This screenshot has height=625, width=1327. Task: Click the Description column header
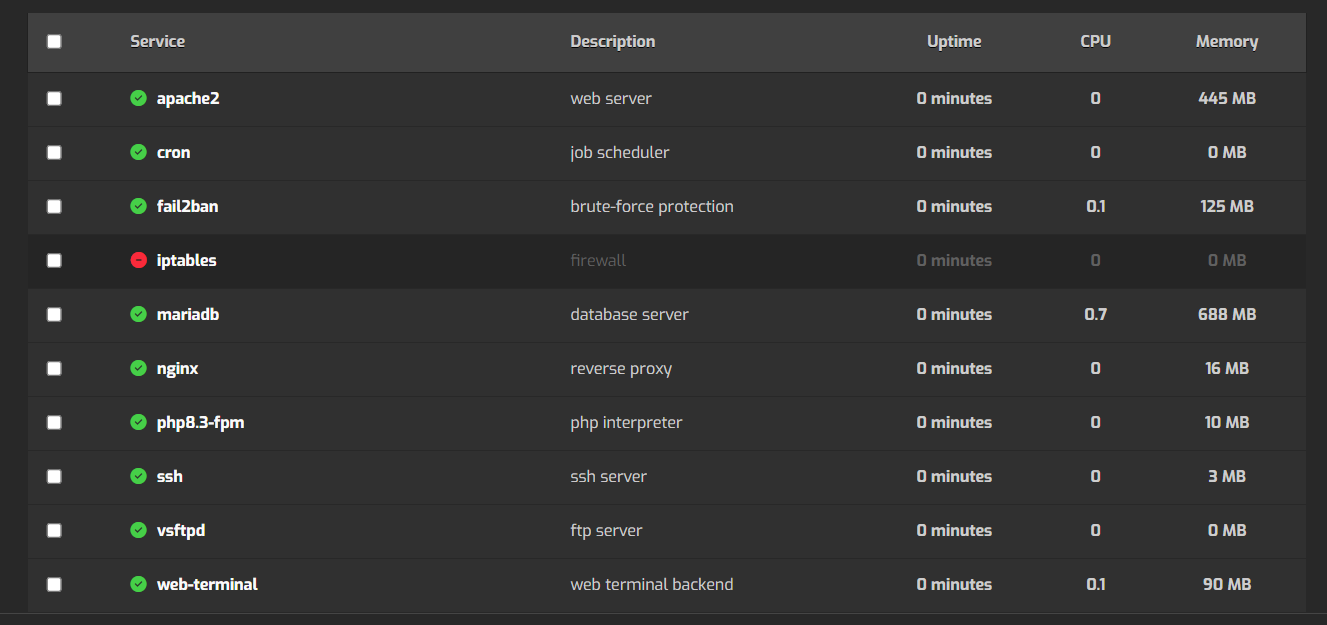[x=613, y=42]
